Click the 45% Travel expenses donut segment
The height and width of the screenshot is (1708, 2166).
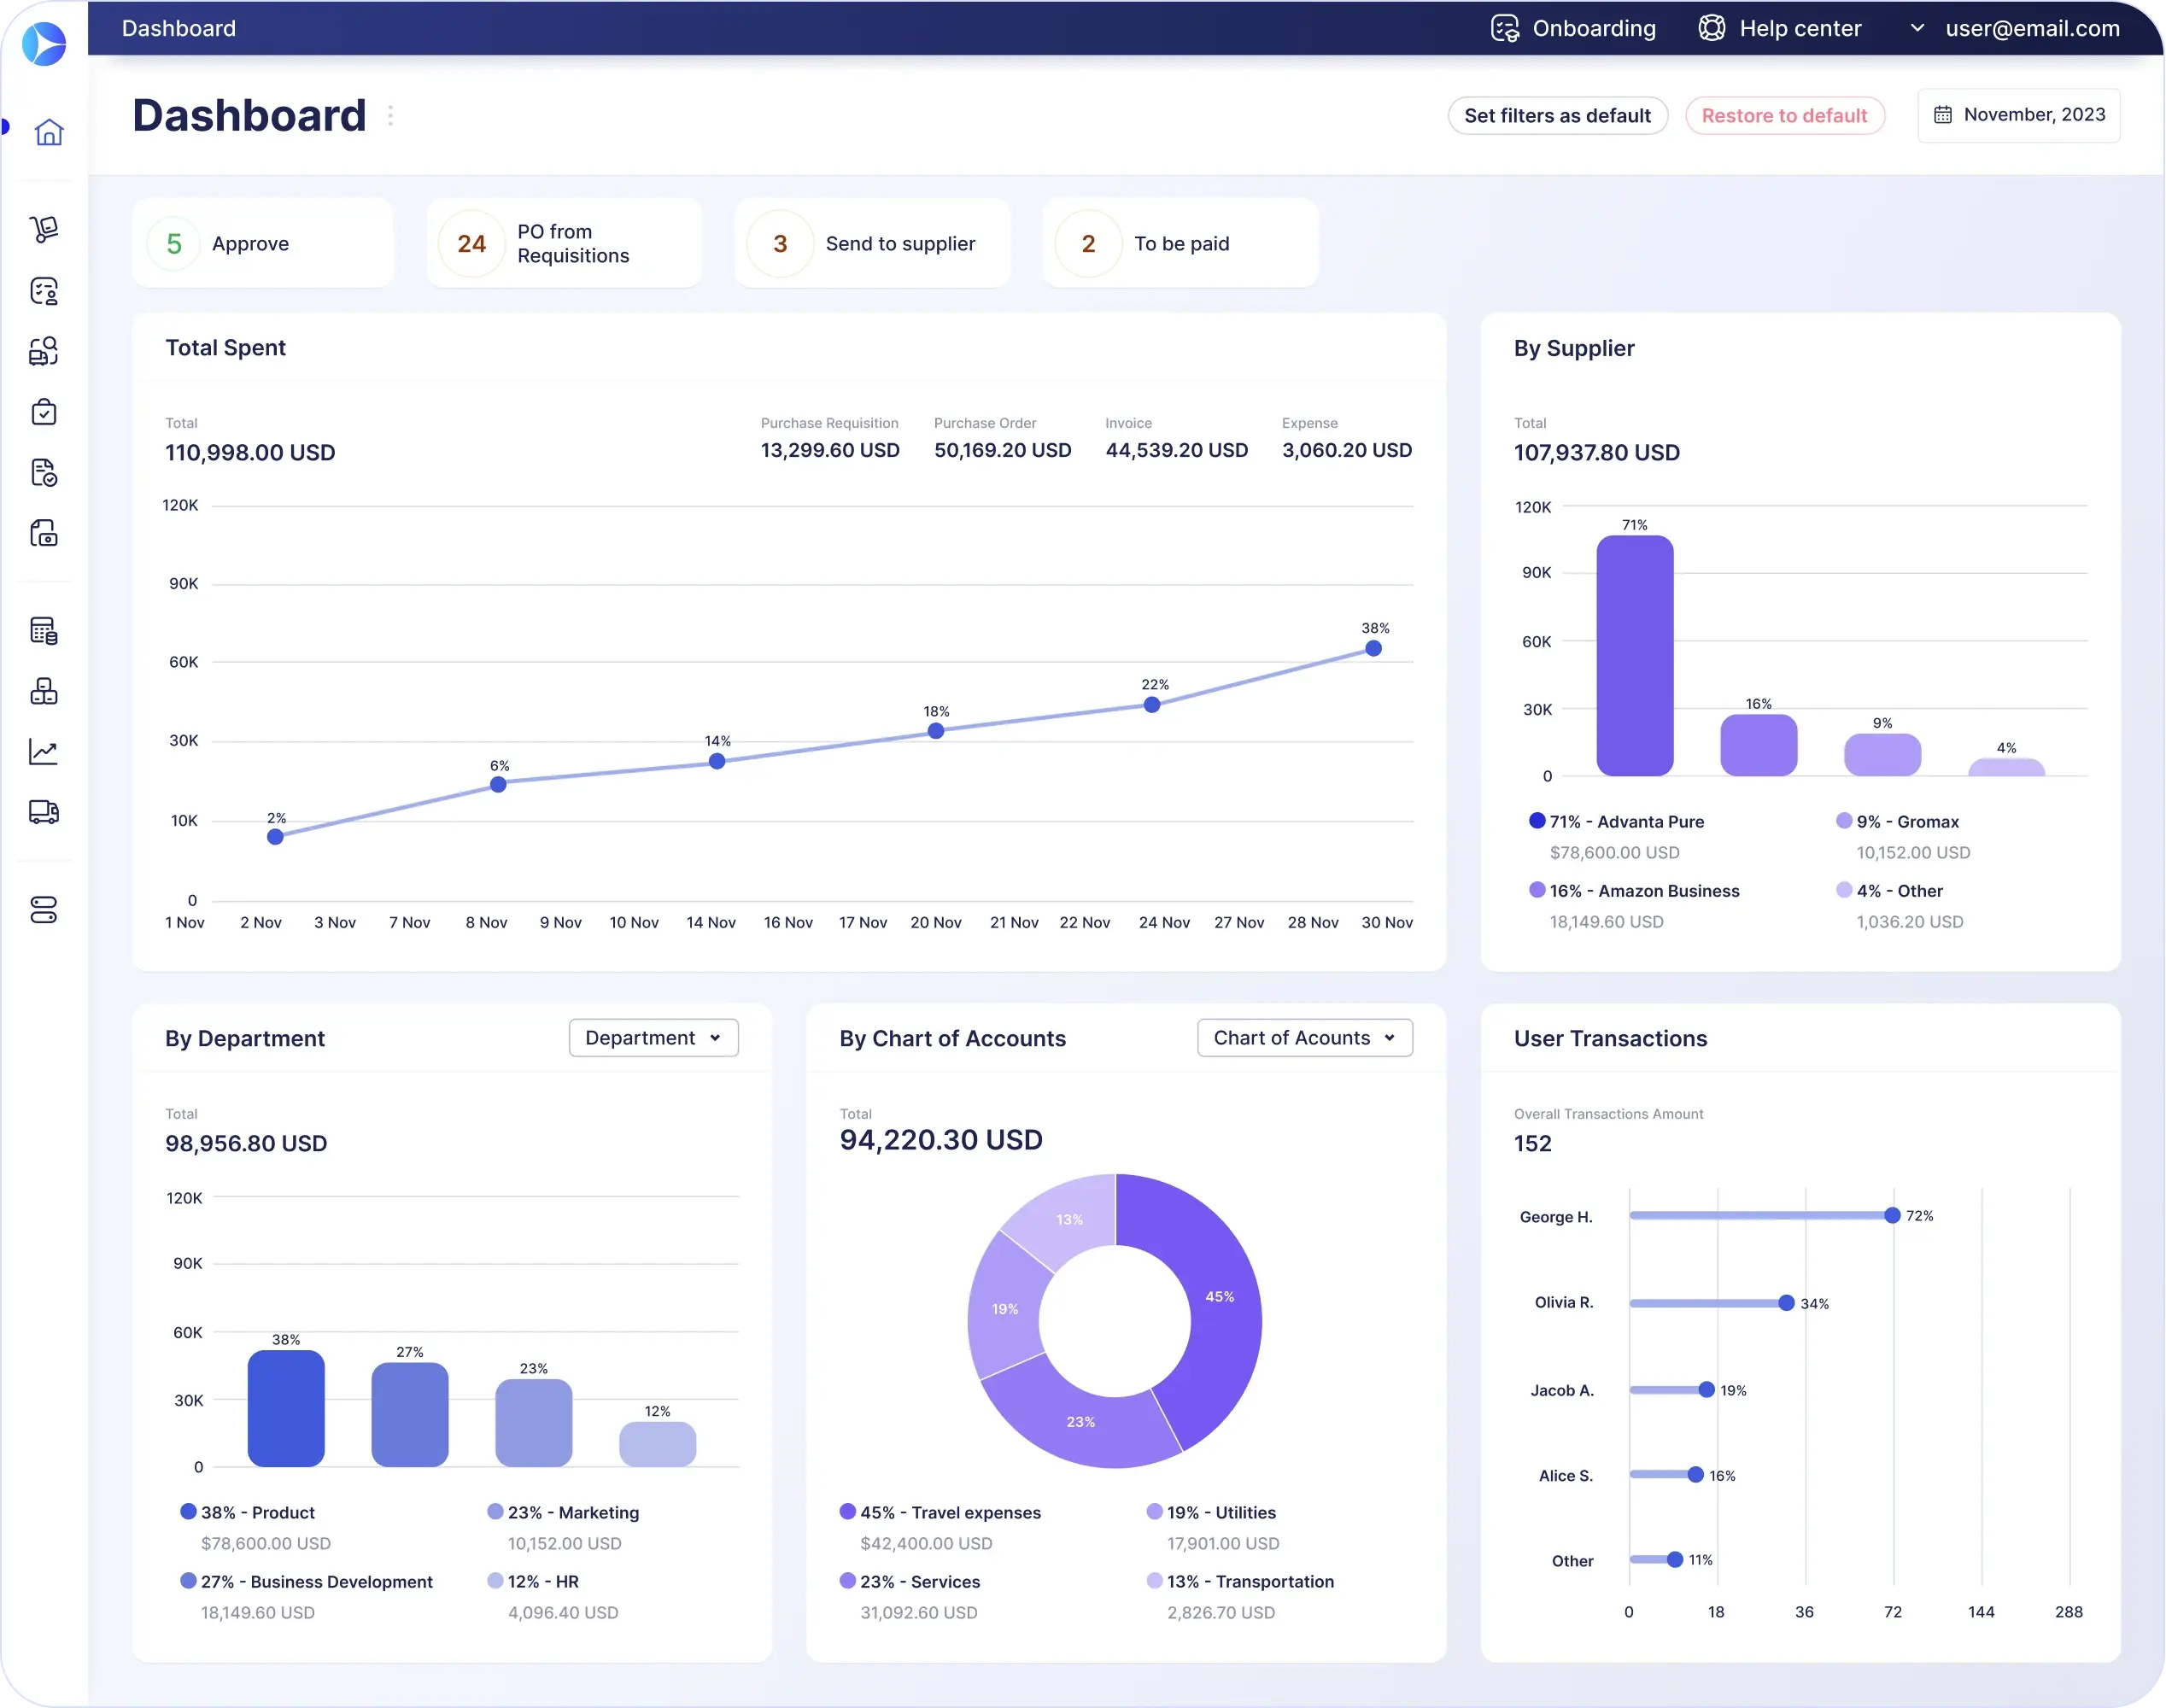(1220, 1297)
